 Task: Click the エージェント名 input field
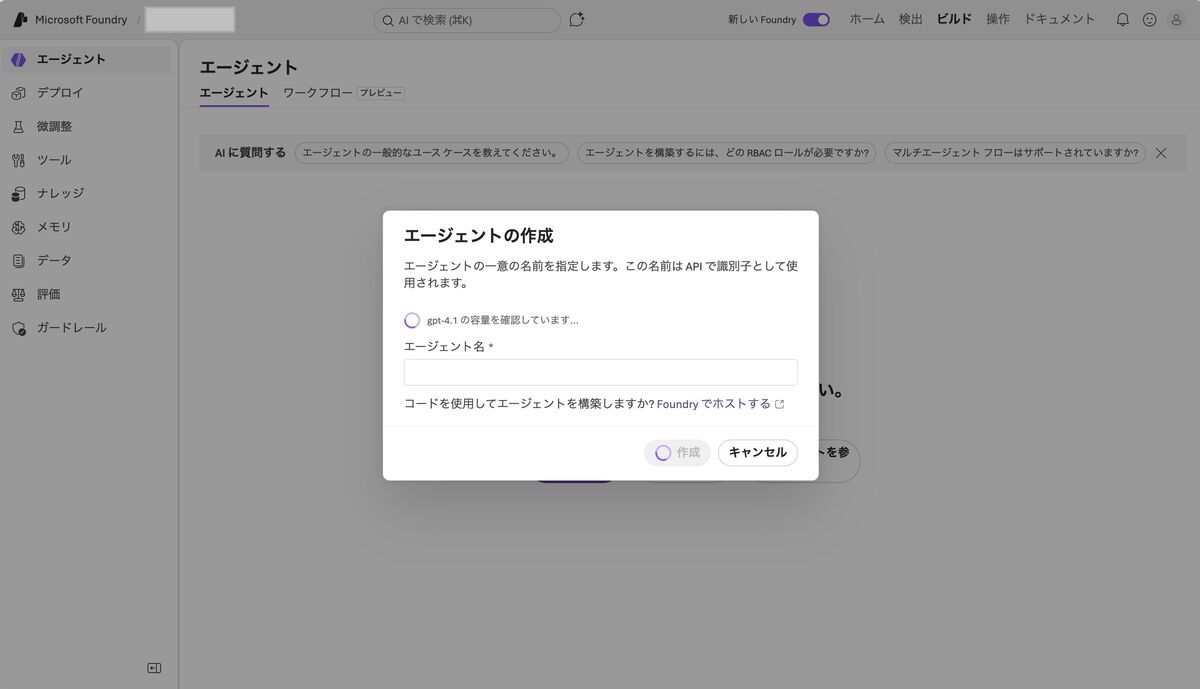pyautogui.click(x=600, y=372)
